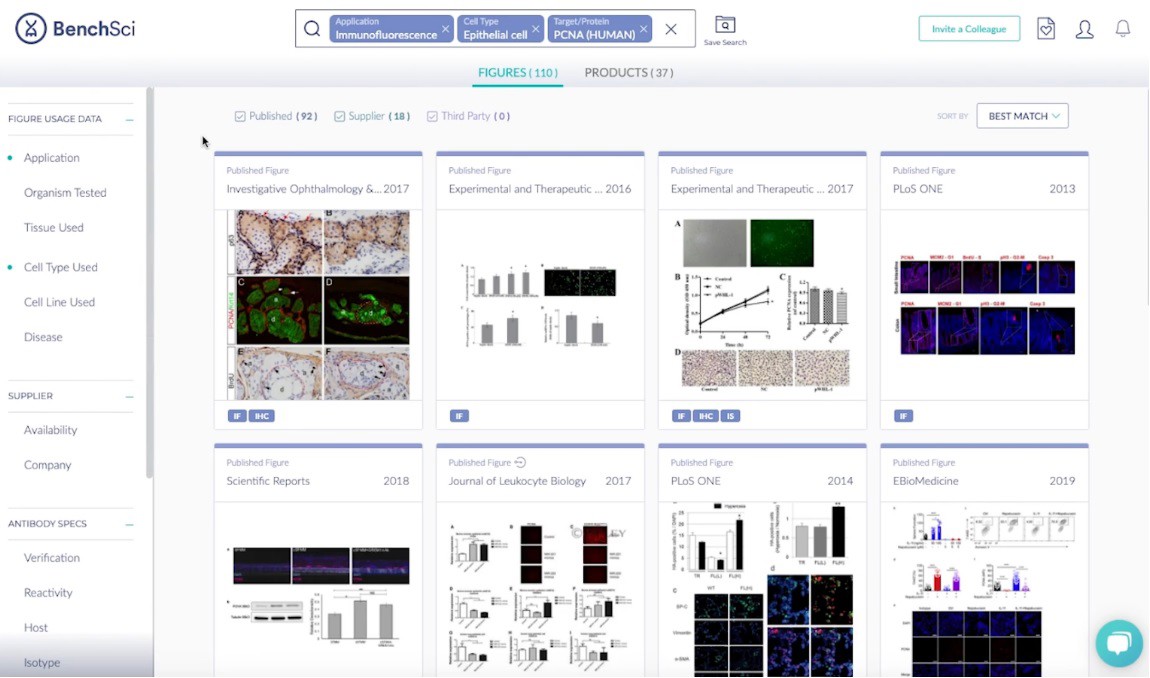Open the chat support widget

1118,643
